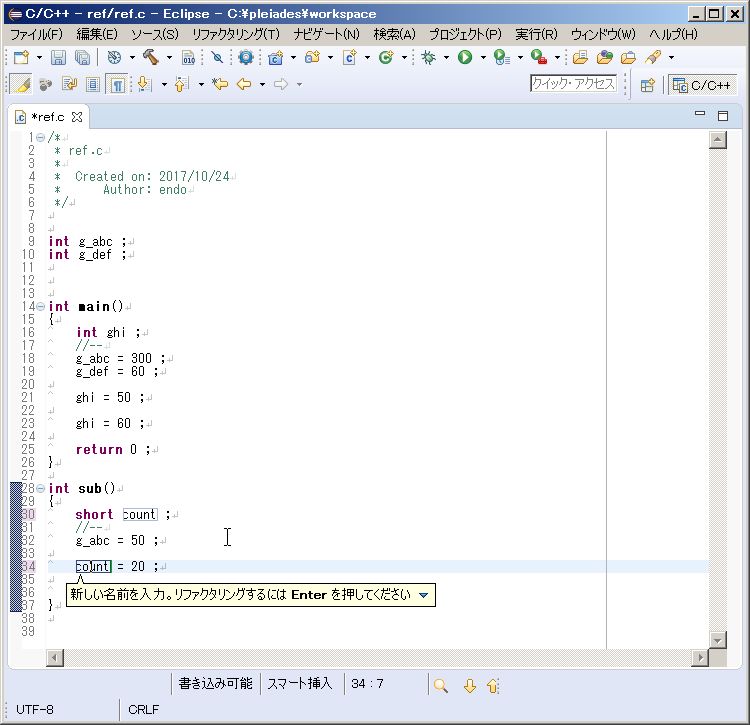The height and width of the screenshot is (725, 750).
Task: Open the ソース(S) menu
Action: click(154, 34)
